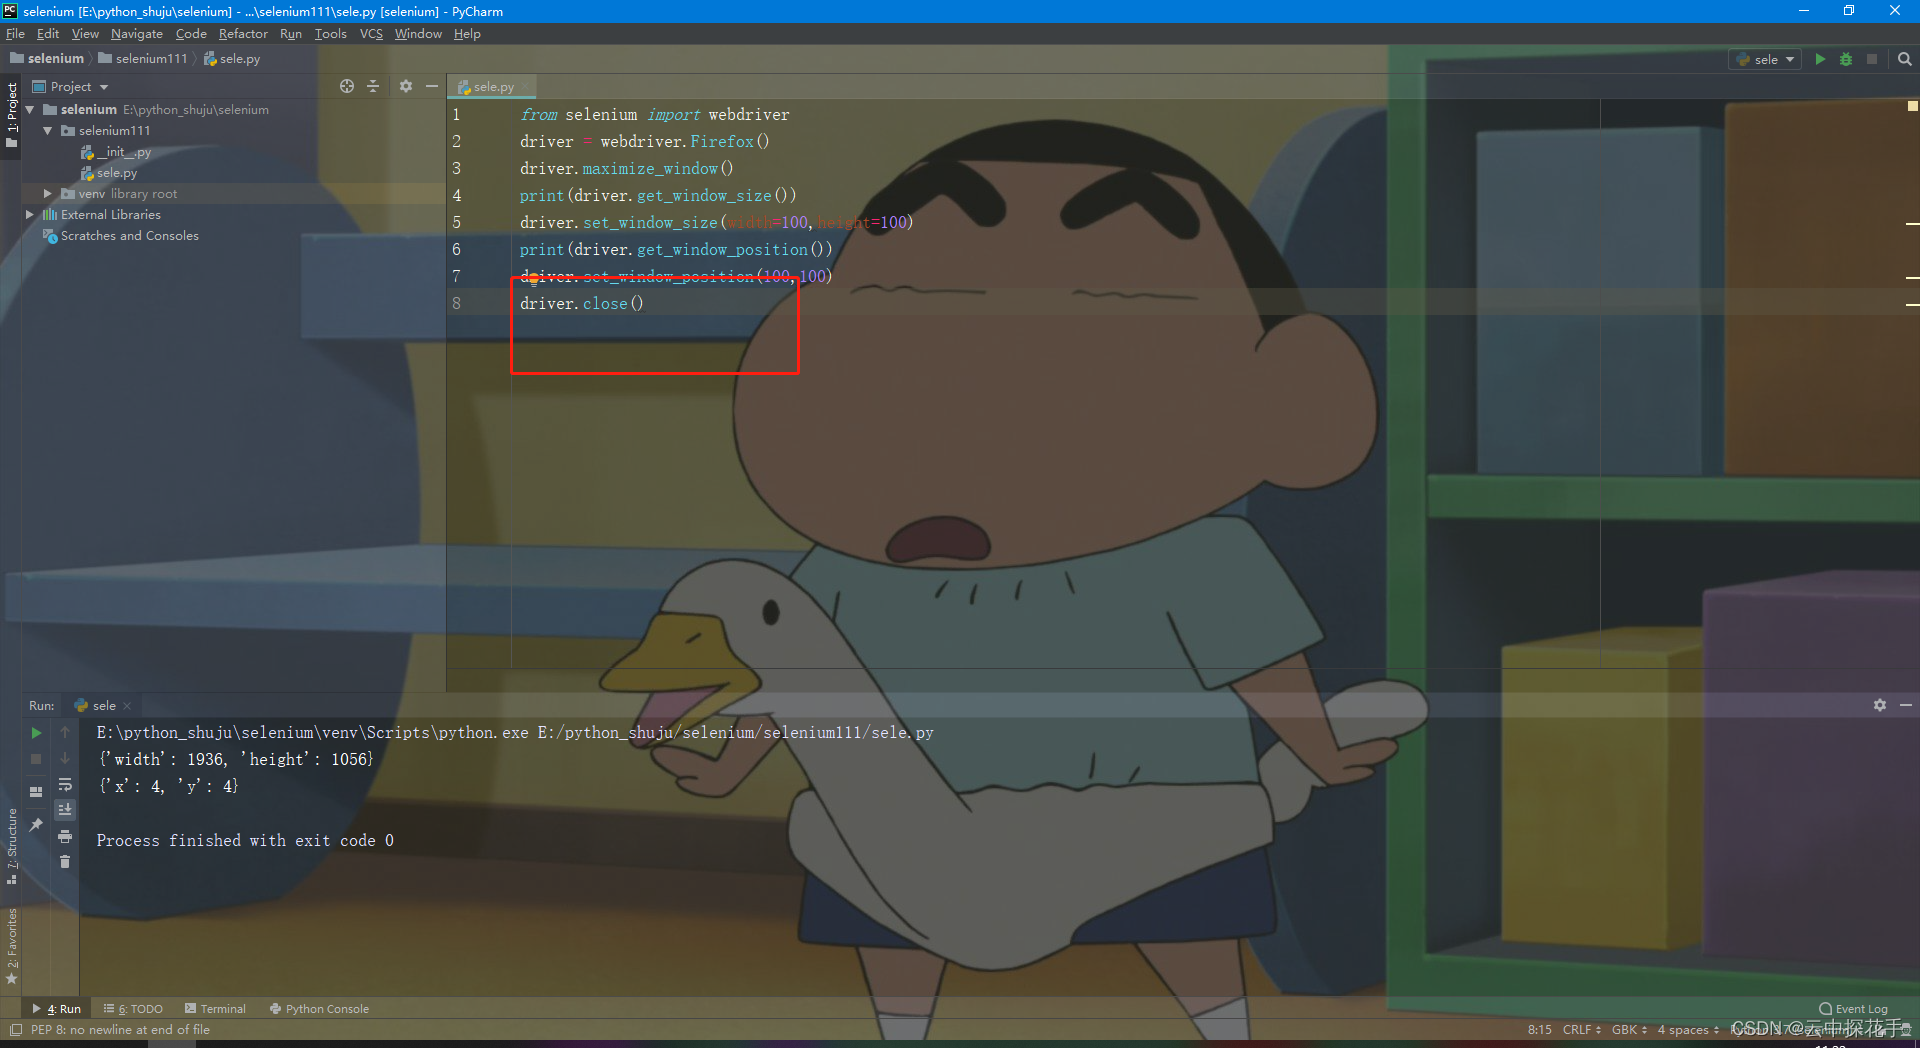1920x1048 pixels.
Task: Hide the Run panel with minus icon
Action: click(x=1906, y=705)
